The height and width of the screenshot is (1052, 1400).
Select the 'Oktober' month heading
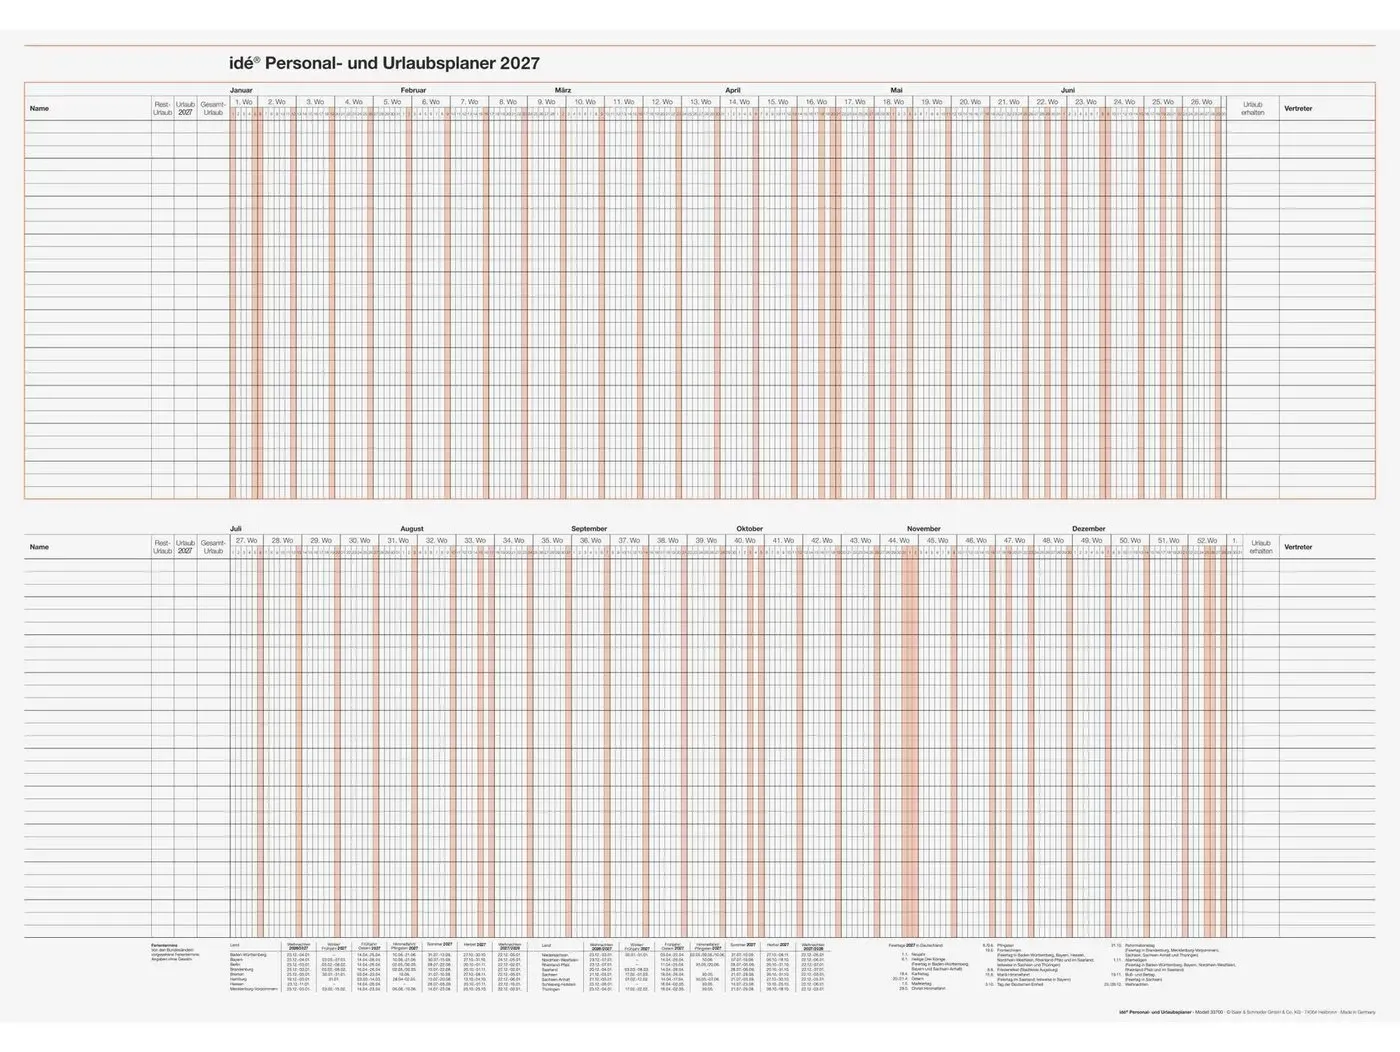(750, 528)
